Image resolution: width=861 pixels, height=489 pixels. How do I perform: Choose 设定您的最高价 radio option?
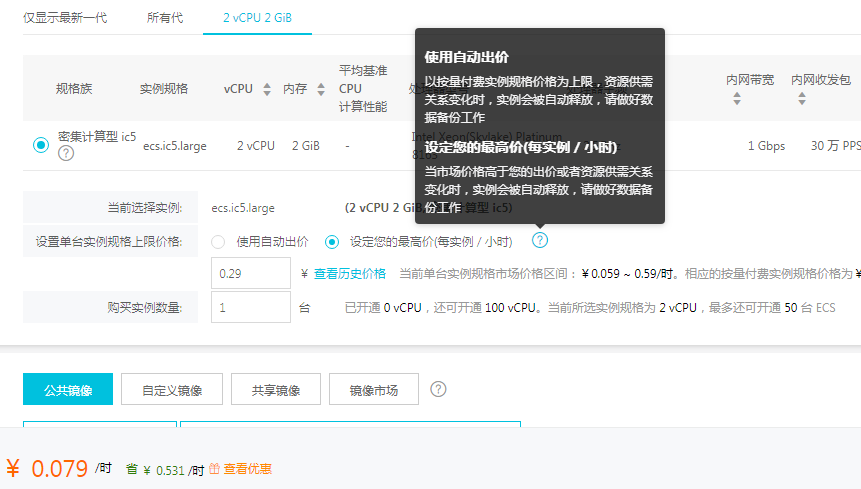[x=332, y=242]
